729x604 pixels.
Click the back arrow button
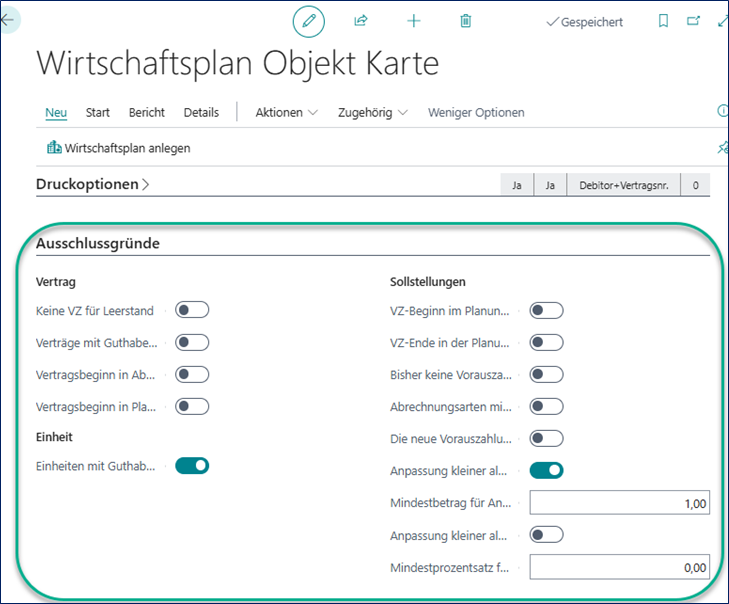[8, 20]
